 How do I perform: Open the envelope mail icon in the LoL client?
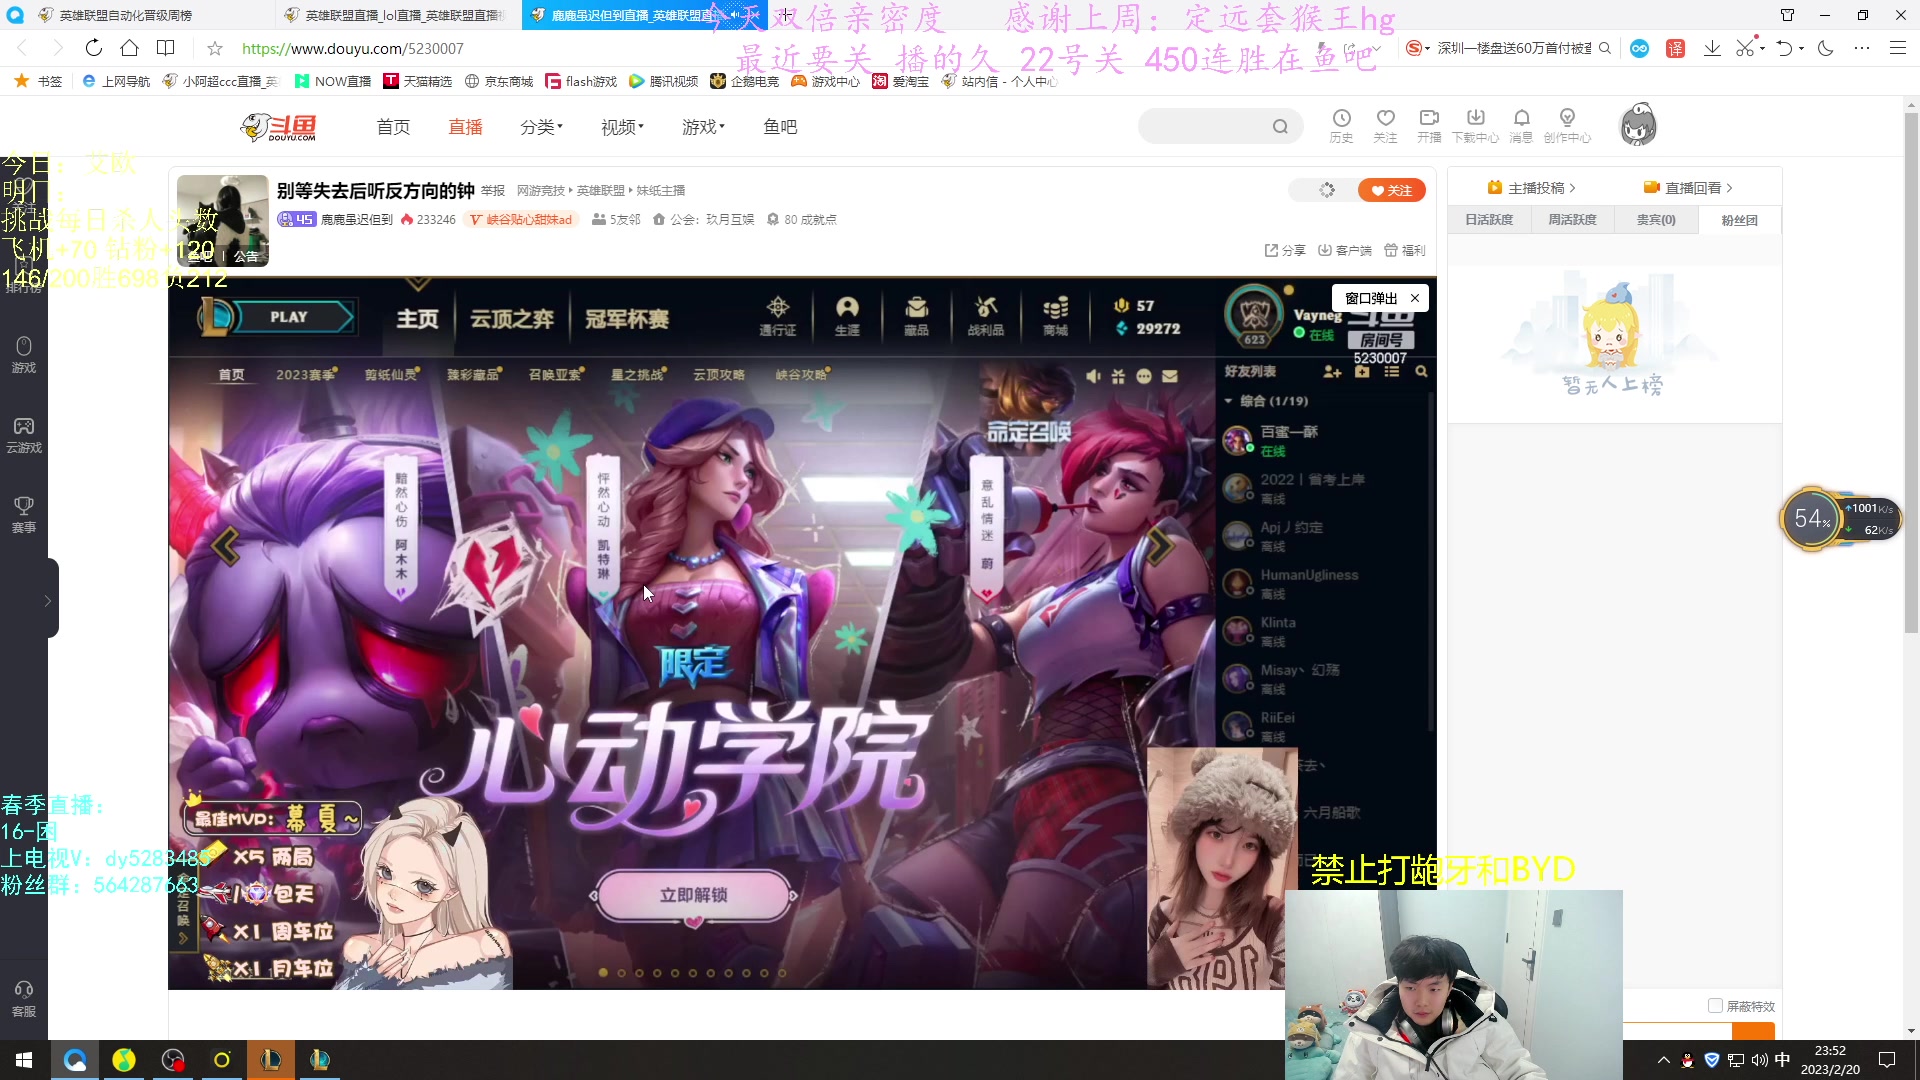(1170, 375)
